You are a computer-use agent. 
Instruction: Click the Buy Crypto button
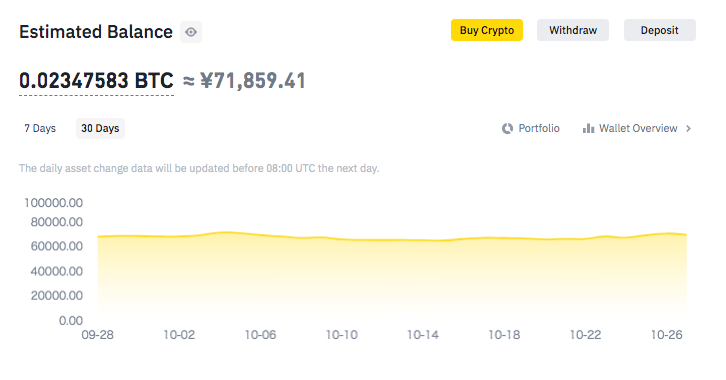[x=487, y=30]
